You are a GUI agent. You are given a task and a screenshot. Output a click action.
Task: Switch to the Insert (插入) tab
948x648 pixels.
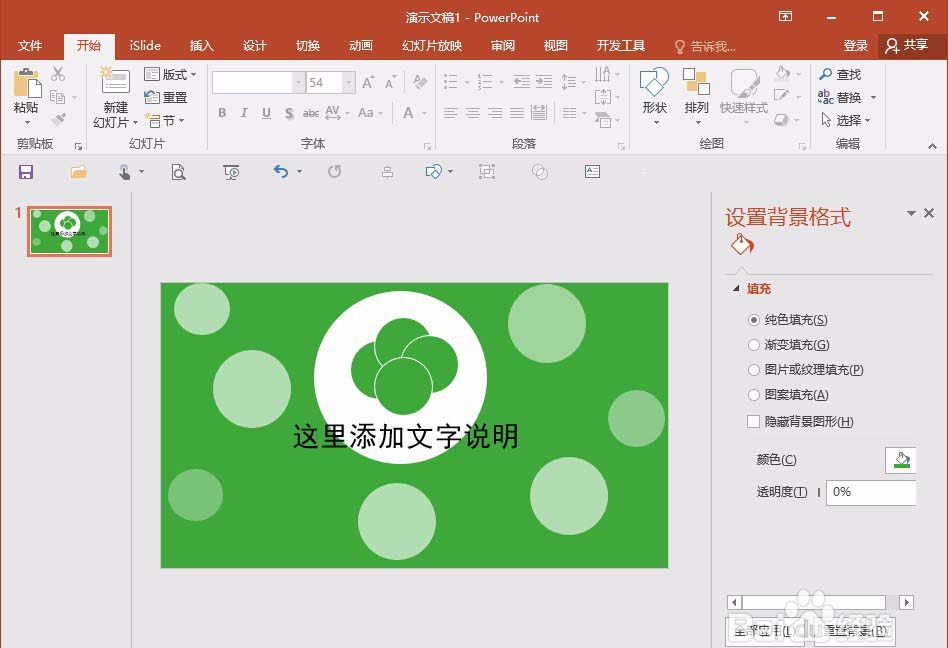[x=201, y=45]
